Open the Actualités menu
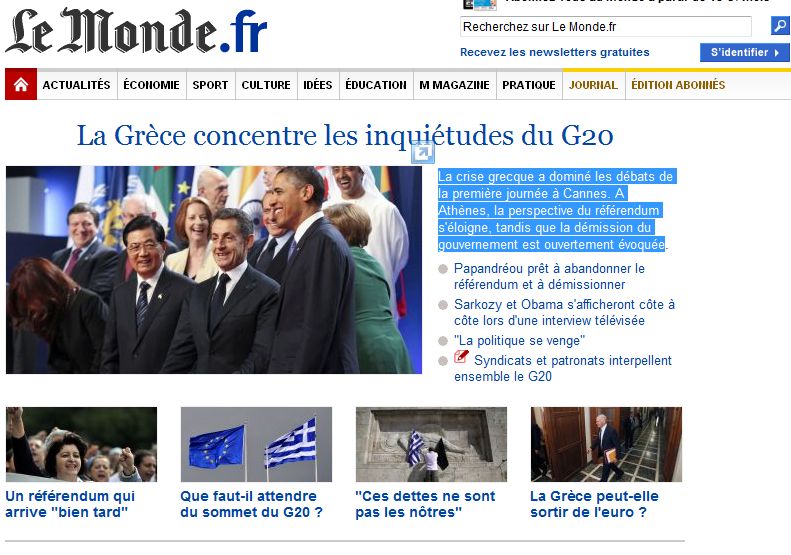Screen dimensions: 791x555 pyautogui.click(x=76, y=85)
